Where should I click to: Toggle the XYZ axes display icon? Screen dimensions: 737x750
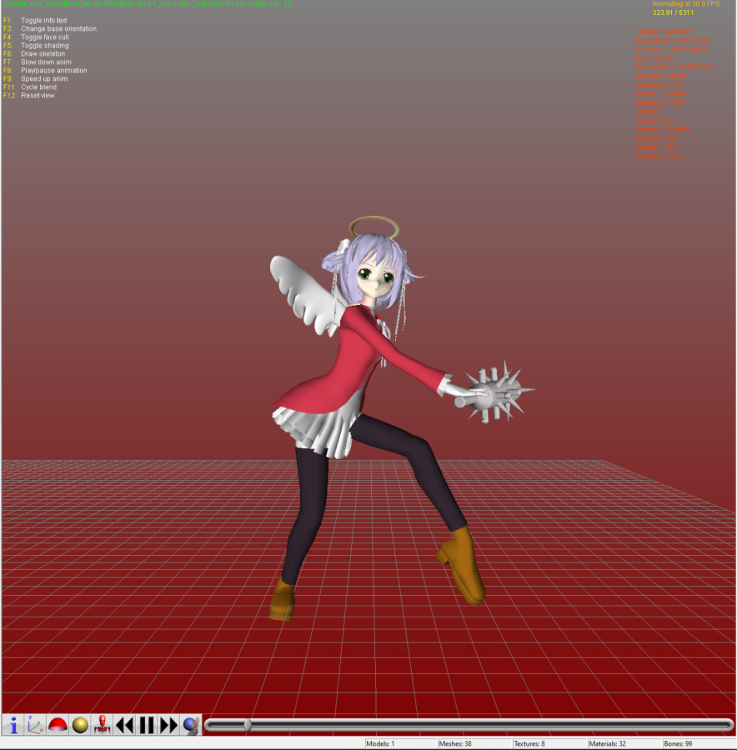35,725
